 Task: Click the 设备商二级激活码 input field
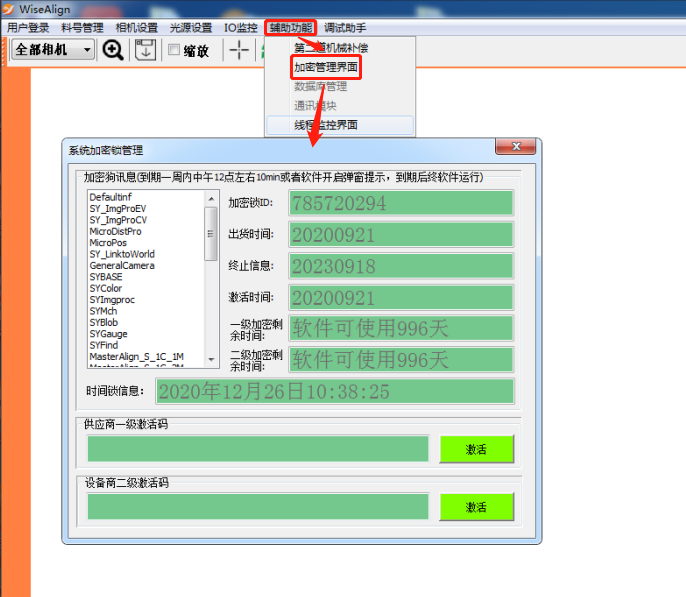pos(258,507)
